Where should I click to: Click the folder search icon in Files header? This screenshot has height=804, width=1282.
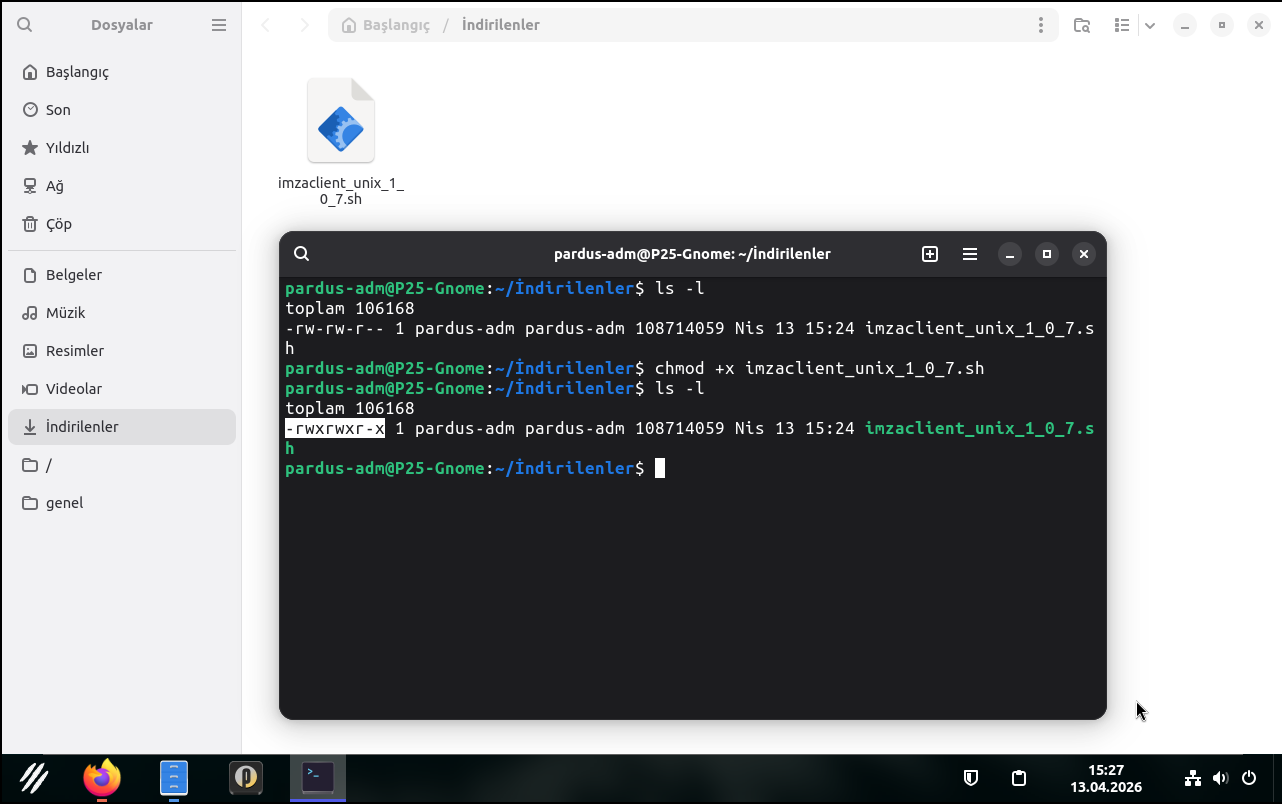pos(1082,25)
